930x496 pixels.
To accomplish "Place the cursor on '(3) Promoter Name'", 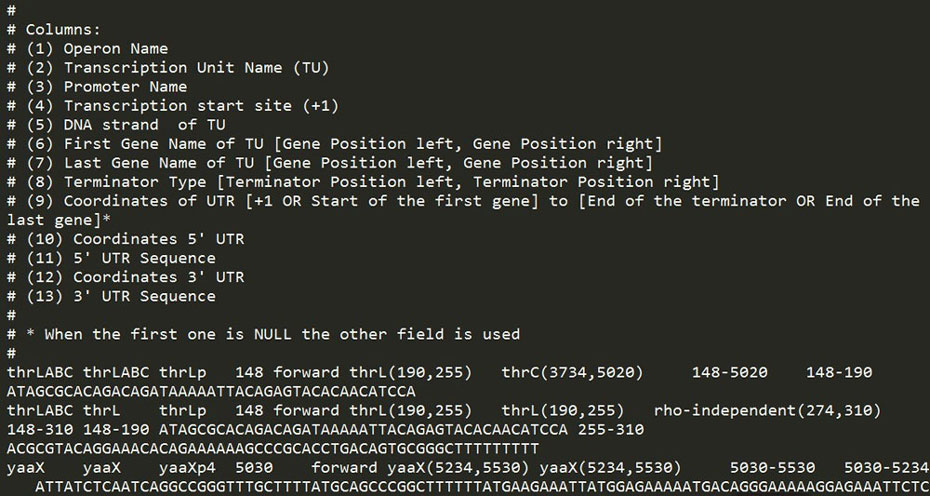I will tap(97, 87).
